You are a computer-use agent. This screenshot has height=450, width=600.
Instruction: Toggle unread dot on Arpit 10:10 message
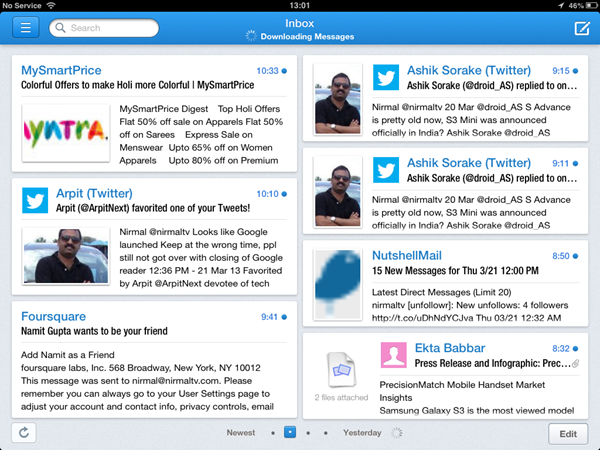[x=284, y=194]
